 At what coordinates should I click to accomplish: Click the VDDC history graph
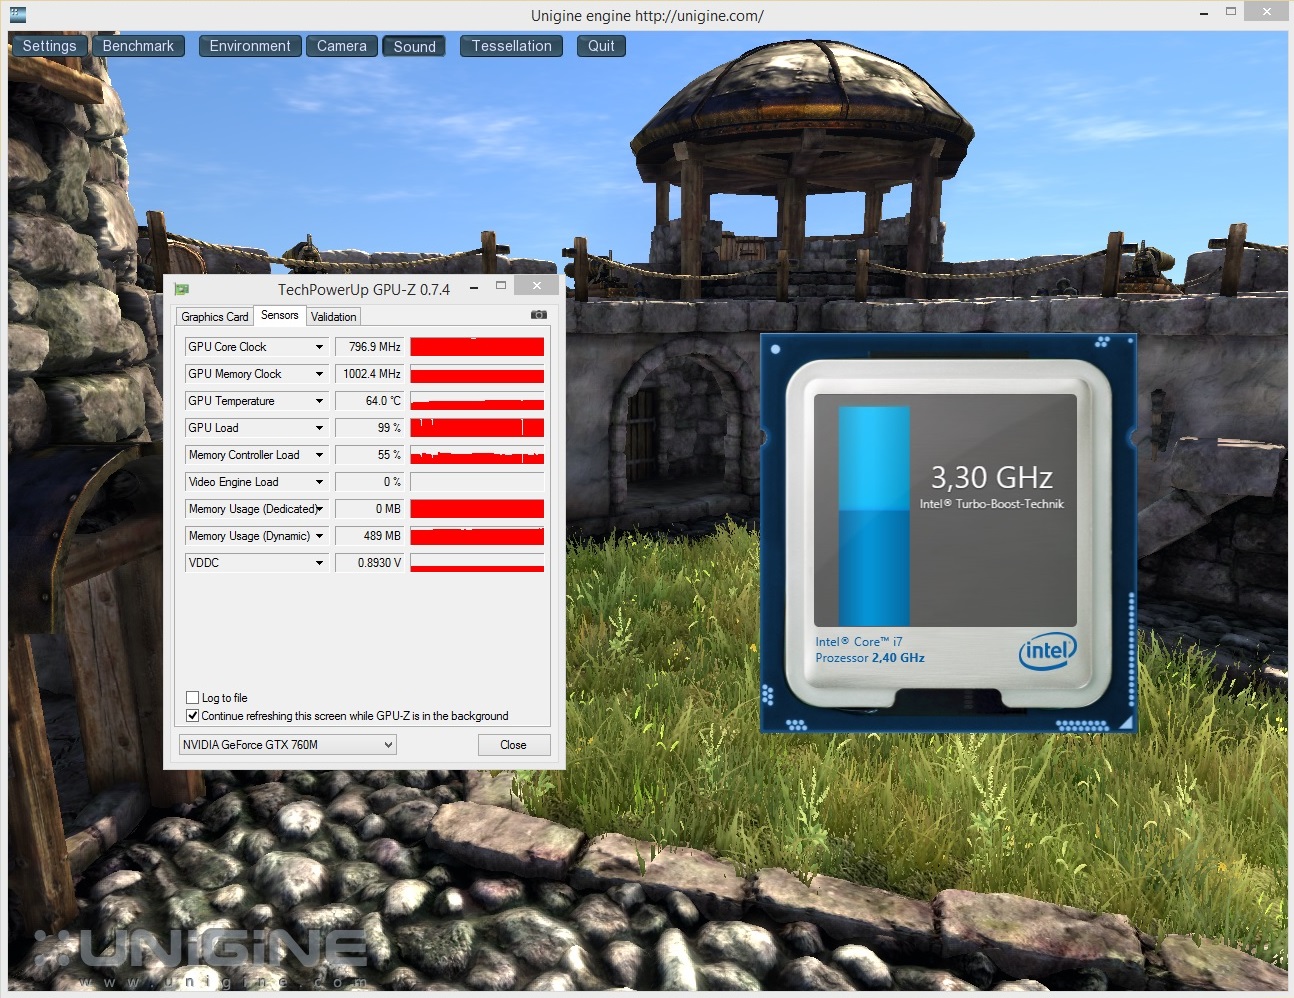477,563
